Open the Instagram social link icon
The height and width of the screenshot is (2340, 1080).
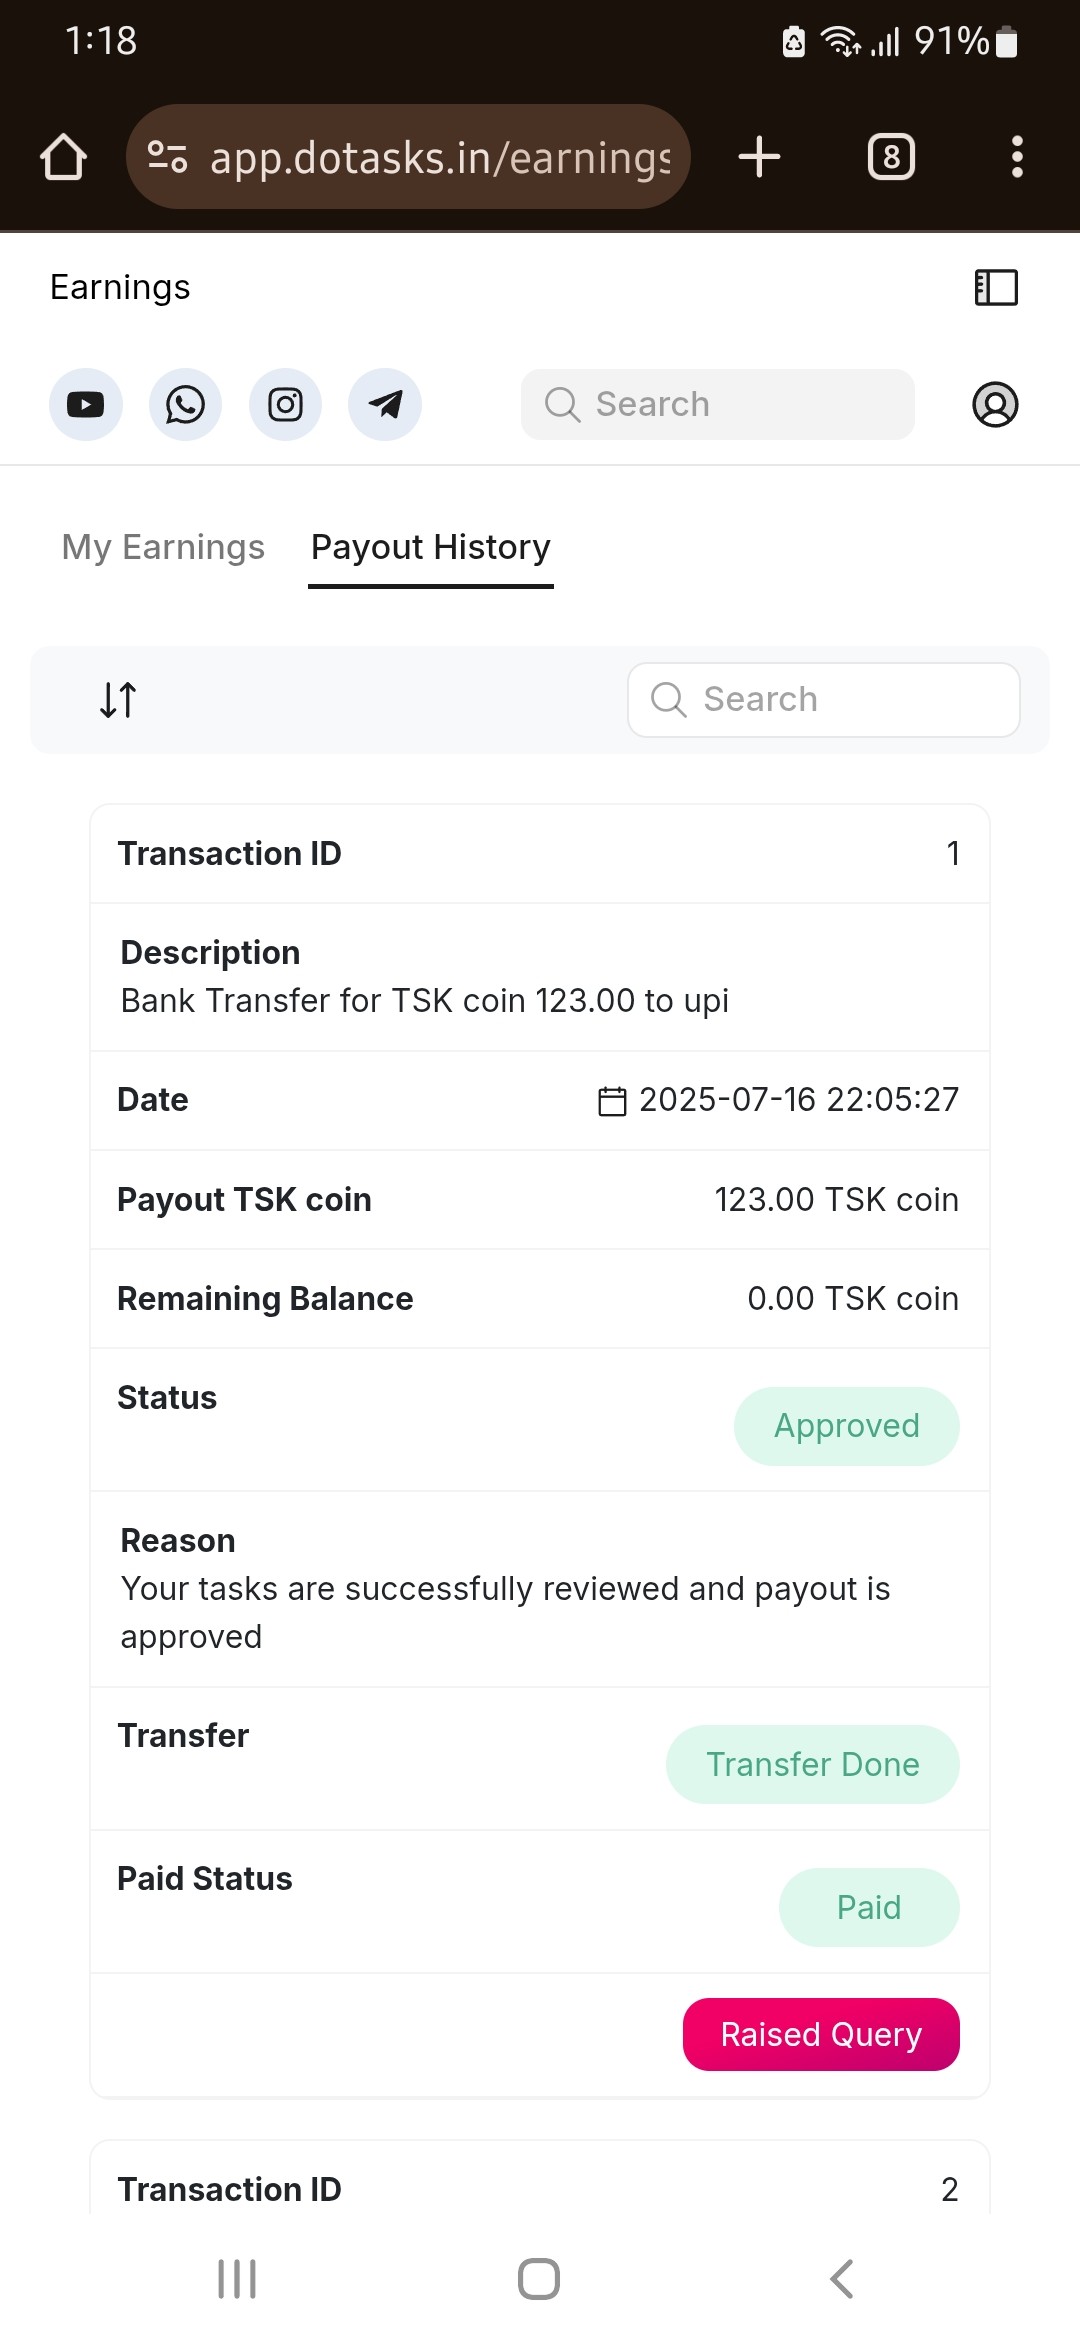285,405
